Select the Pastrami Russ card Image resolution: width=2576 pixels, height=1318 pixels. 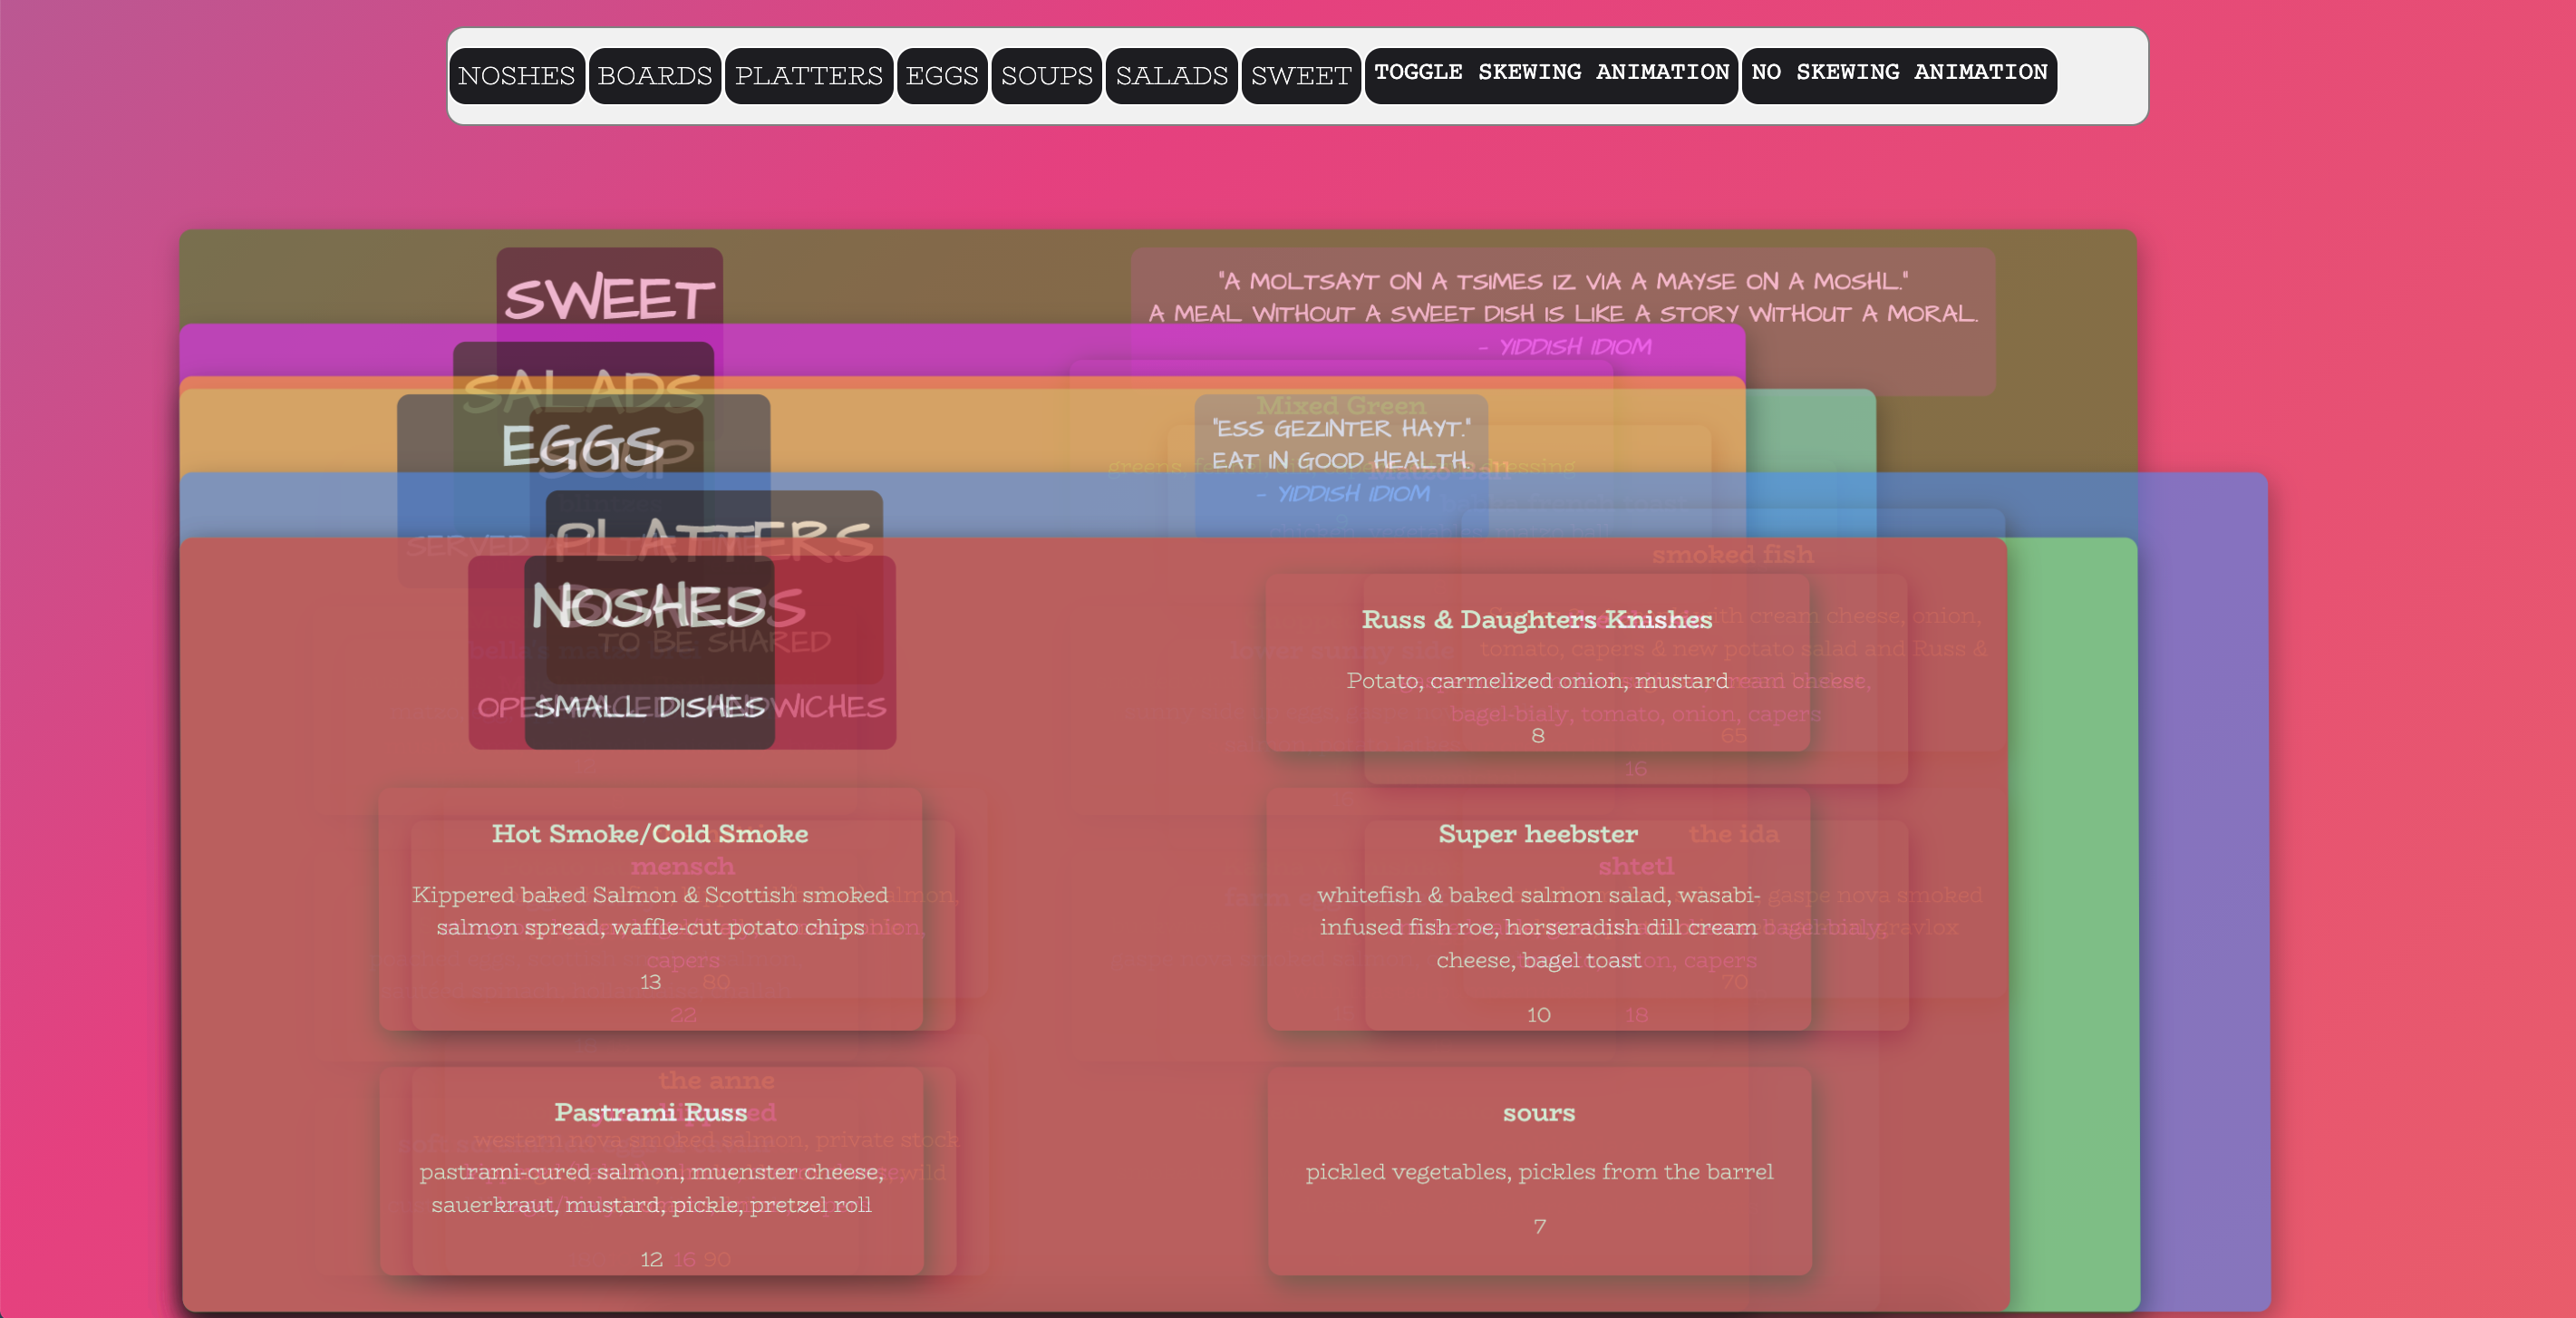pyautogui.click(x=650, y=1170)
